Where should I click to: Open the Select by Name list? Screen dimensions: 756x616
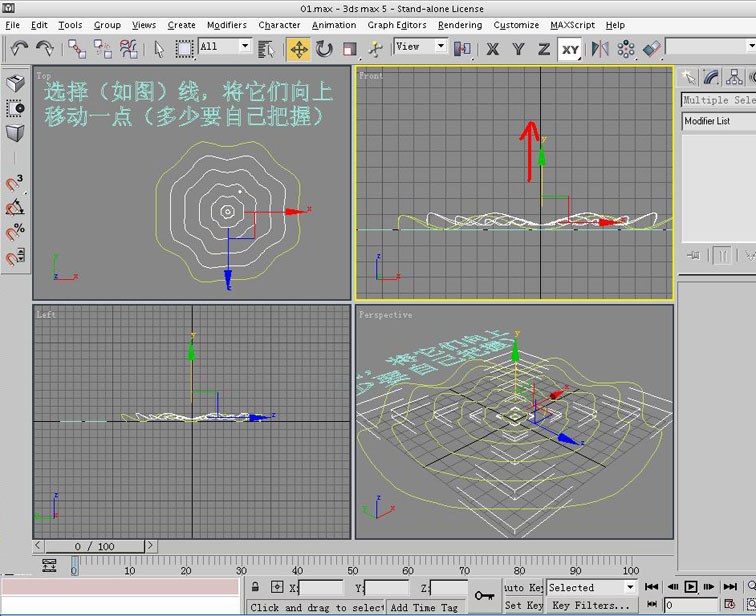[266, 49]
